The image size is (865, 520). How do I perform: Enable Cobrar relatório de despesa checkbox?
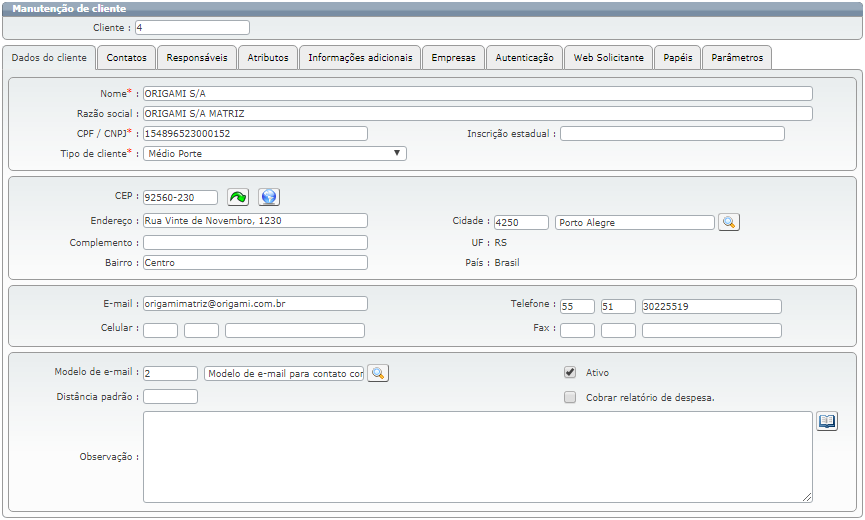pyautogui.click(x=570, y=397)
